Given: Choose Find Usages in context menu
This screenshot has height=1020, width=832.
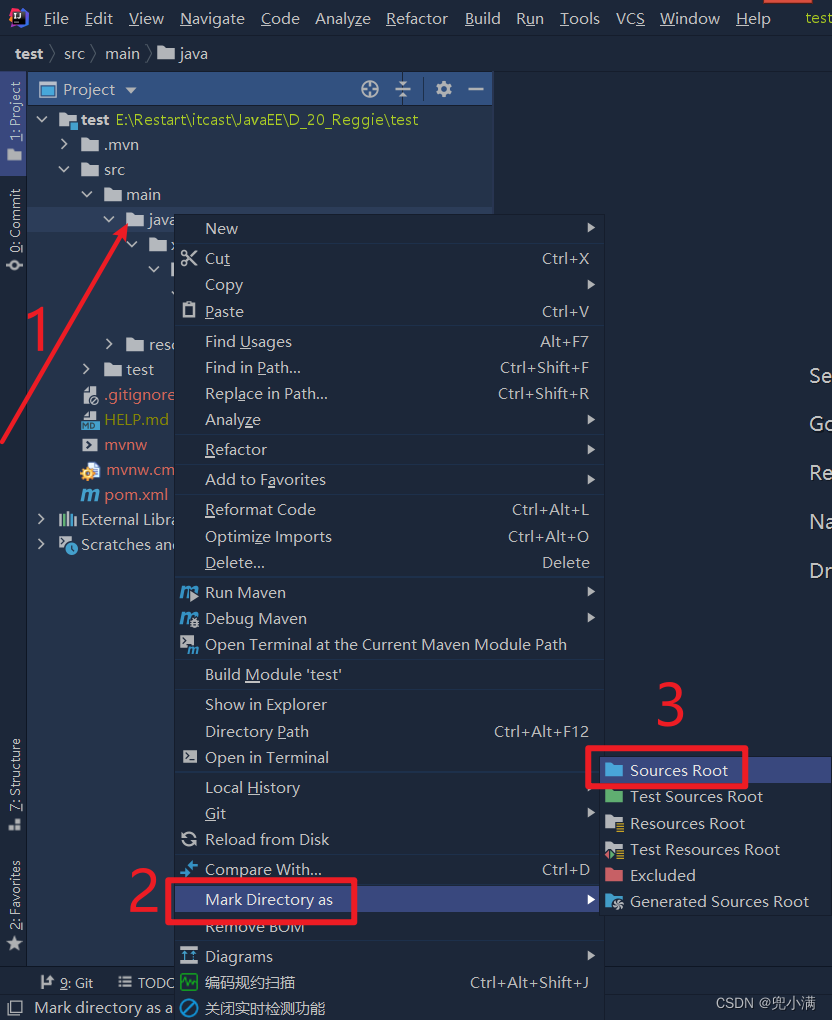Looking at the screenshot, I should coord(389,342).
